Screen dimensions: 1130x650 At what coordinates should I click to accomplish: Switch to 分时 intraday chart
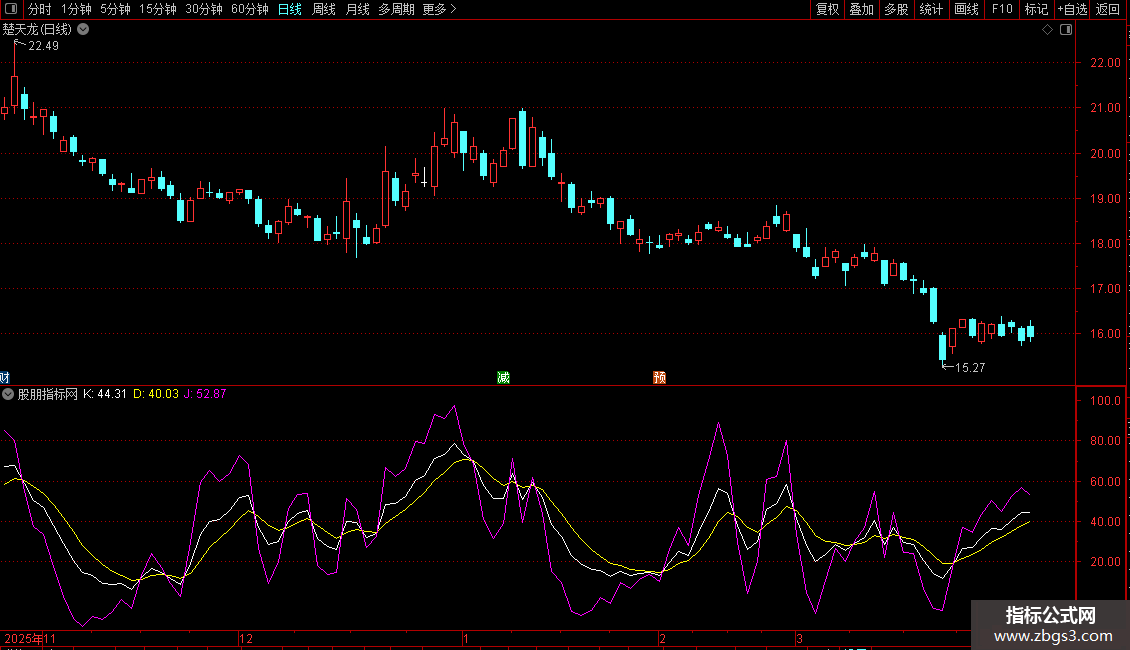pyautogui.click(x=39, y=9)
